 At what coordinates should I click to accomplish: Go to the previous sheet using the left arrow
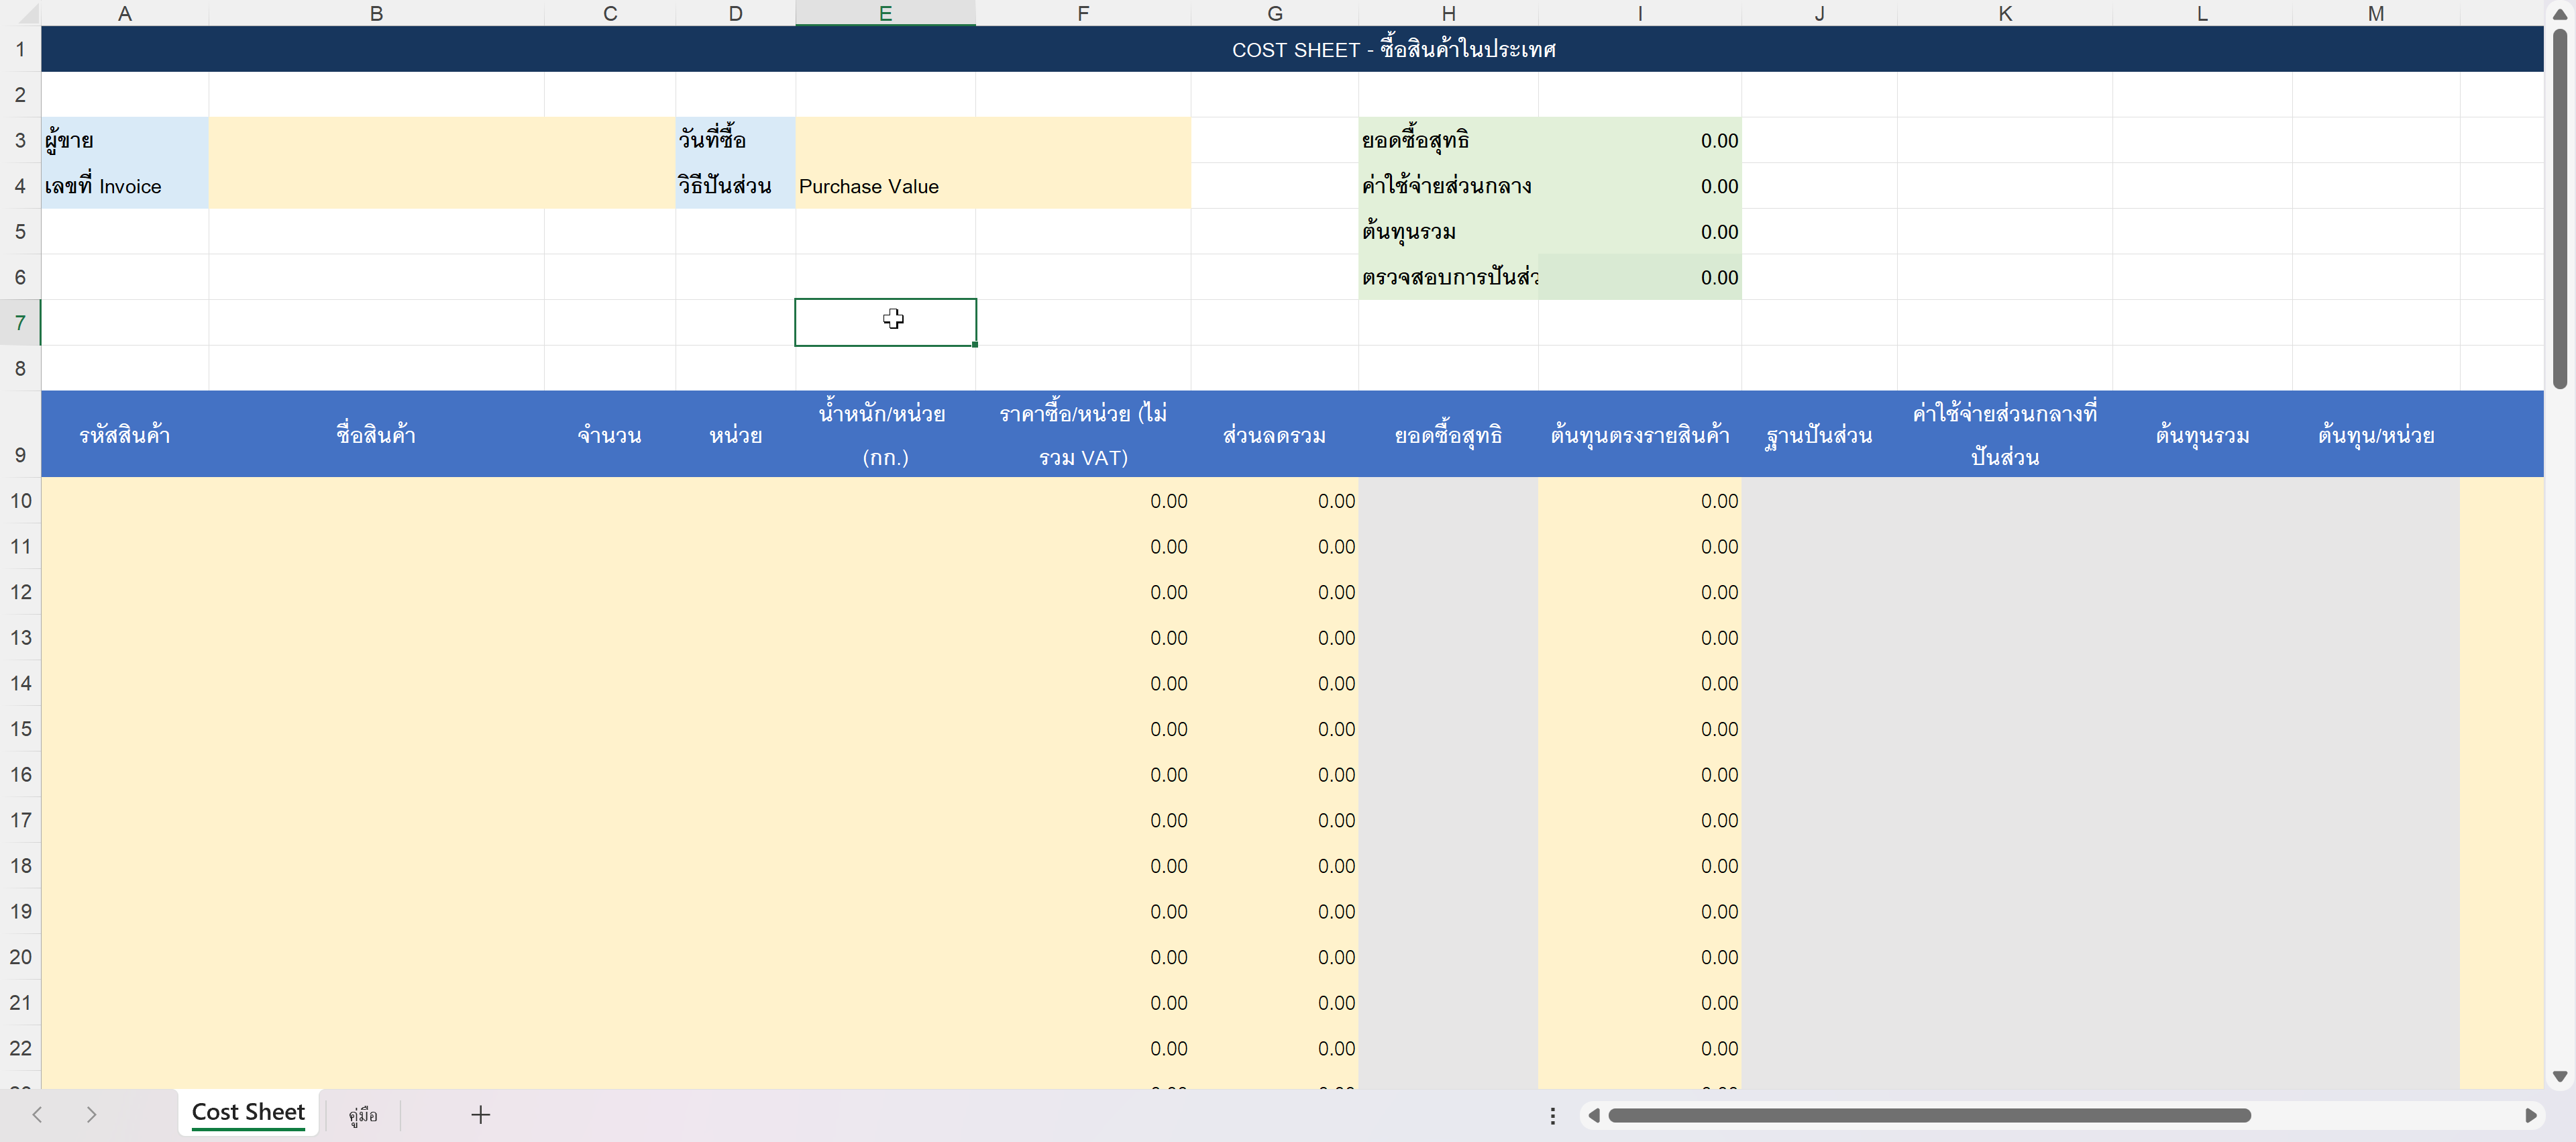(37, 1114)
